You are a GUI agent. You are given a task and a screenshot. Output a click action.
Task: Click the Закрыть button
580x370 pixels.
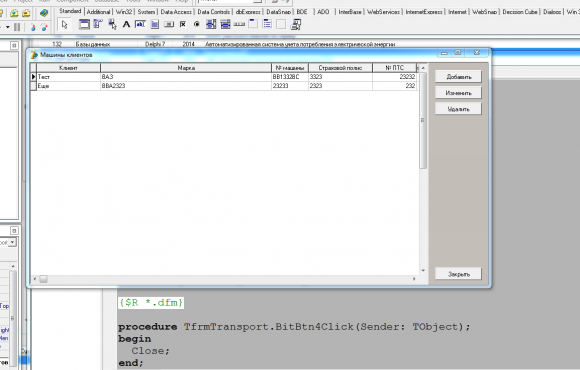[458, 274]
